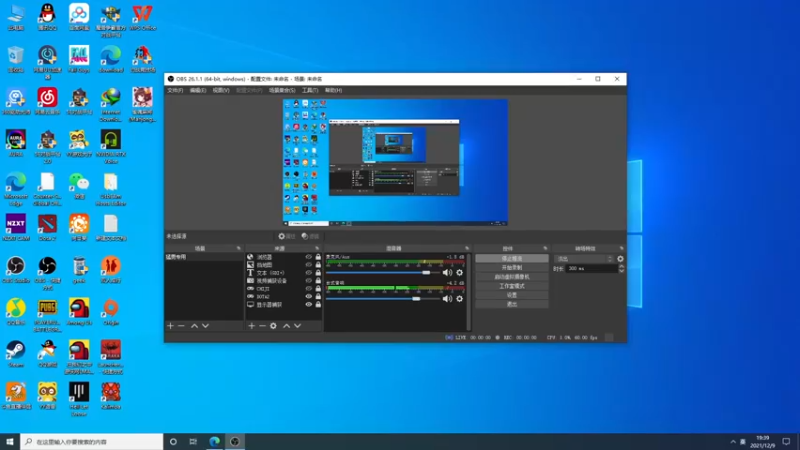Image resolution: width=800 pixels, height=450 pixels.
Task: Launch Among Us from the desktop
Action: (x=79, y=312)
